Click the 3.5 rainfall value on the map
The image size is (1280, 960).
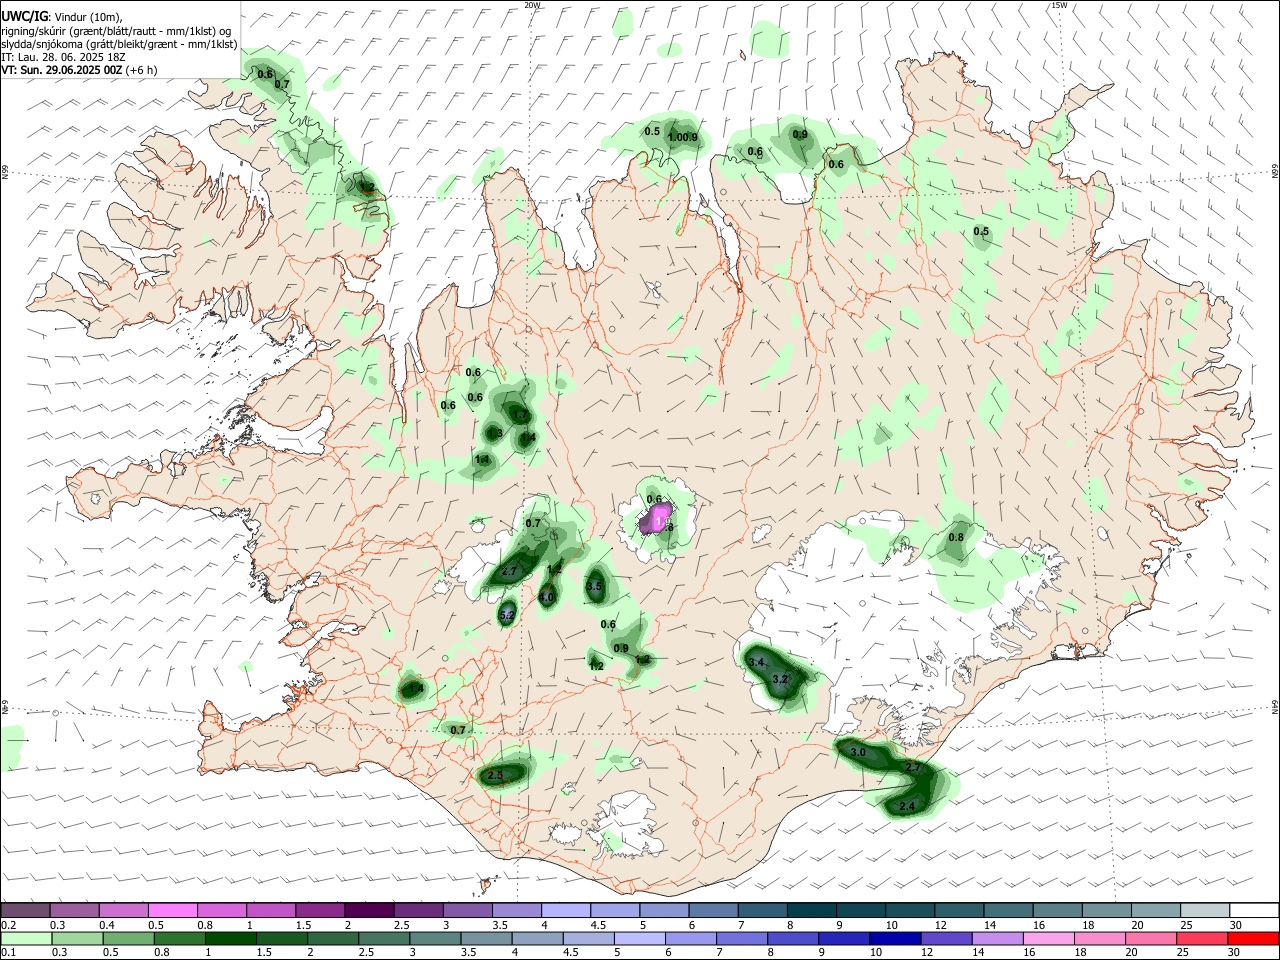pyautogui.click(x=594, y=586)
